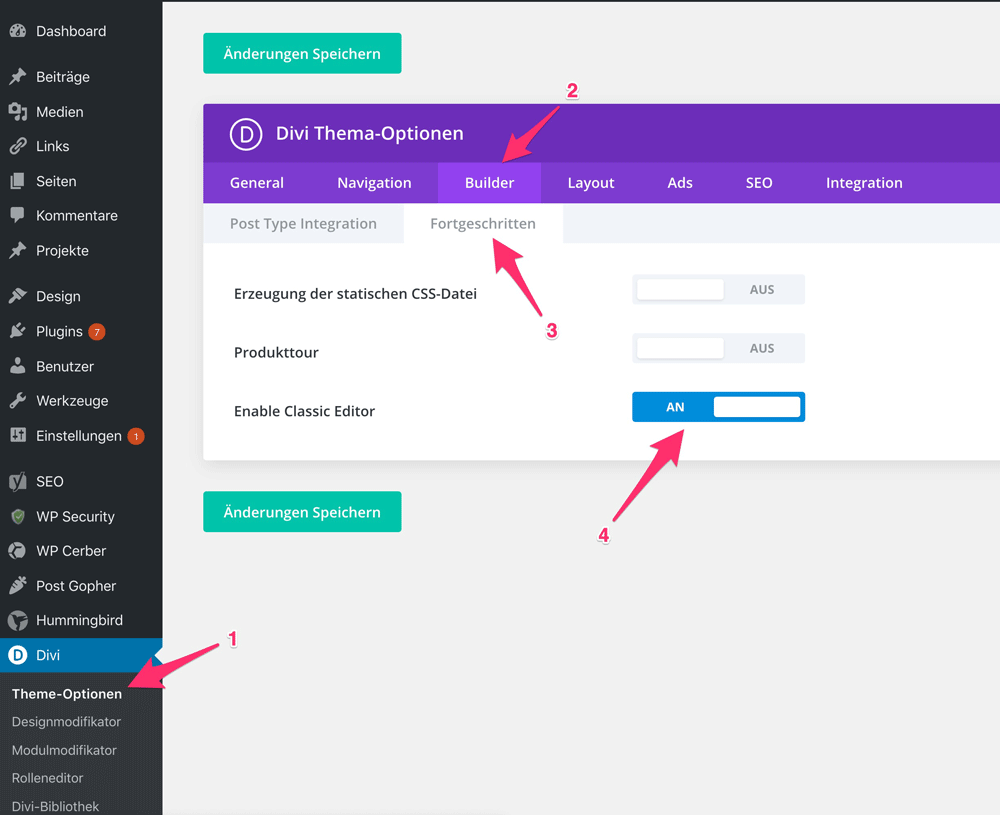Click the Yoast SEO icon in sidebar

(18, 481)
